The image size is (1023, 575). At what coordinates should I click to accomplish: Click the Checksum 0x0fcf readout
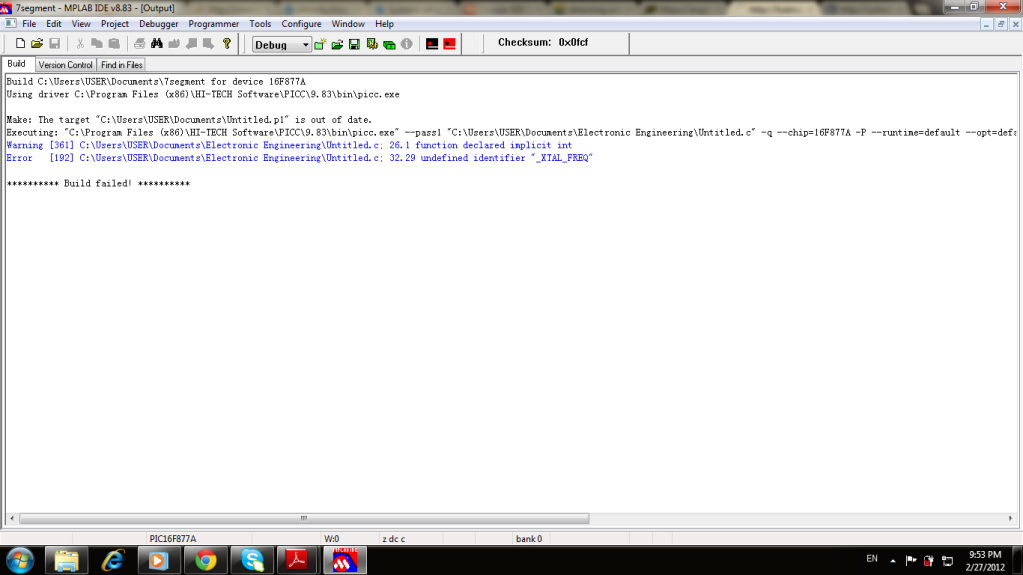point(543,42)
